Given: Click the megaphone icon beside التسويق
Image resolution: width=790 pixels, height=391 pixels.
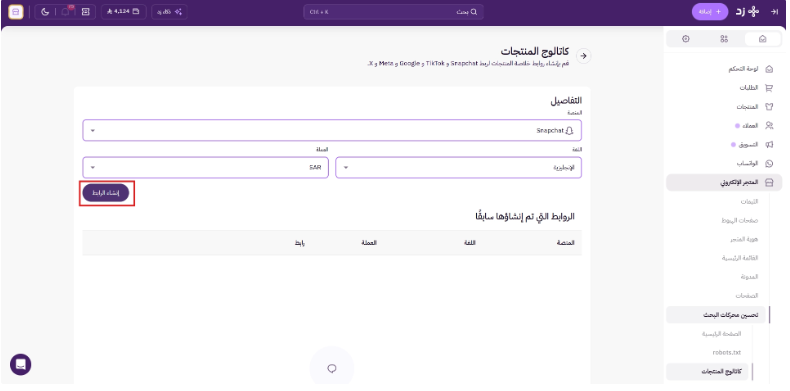Looking at the screenshot, I should tap(769, 145).
